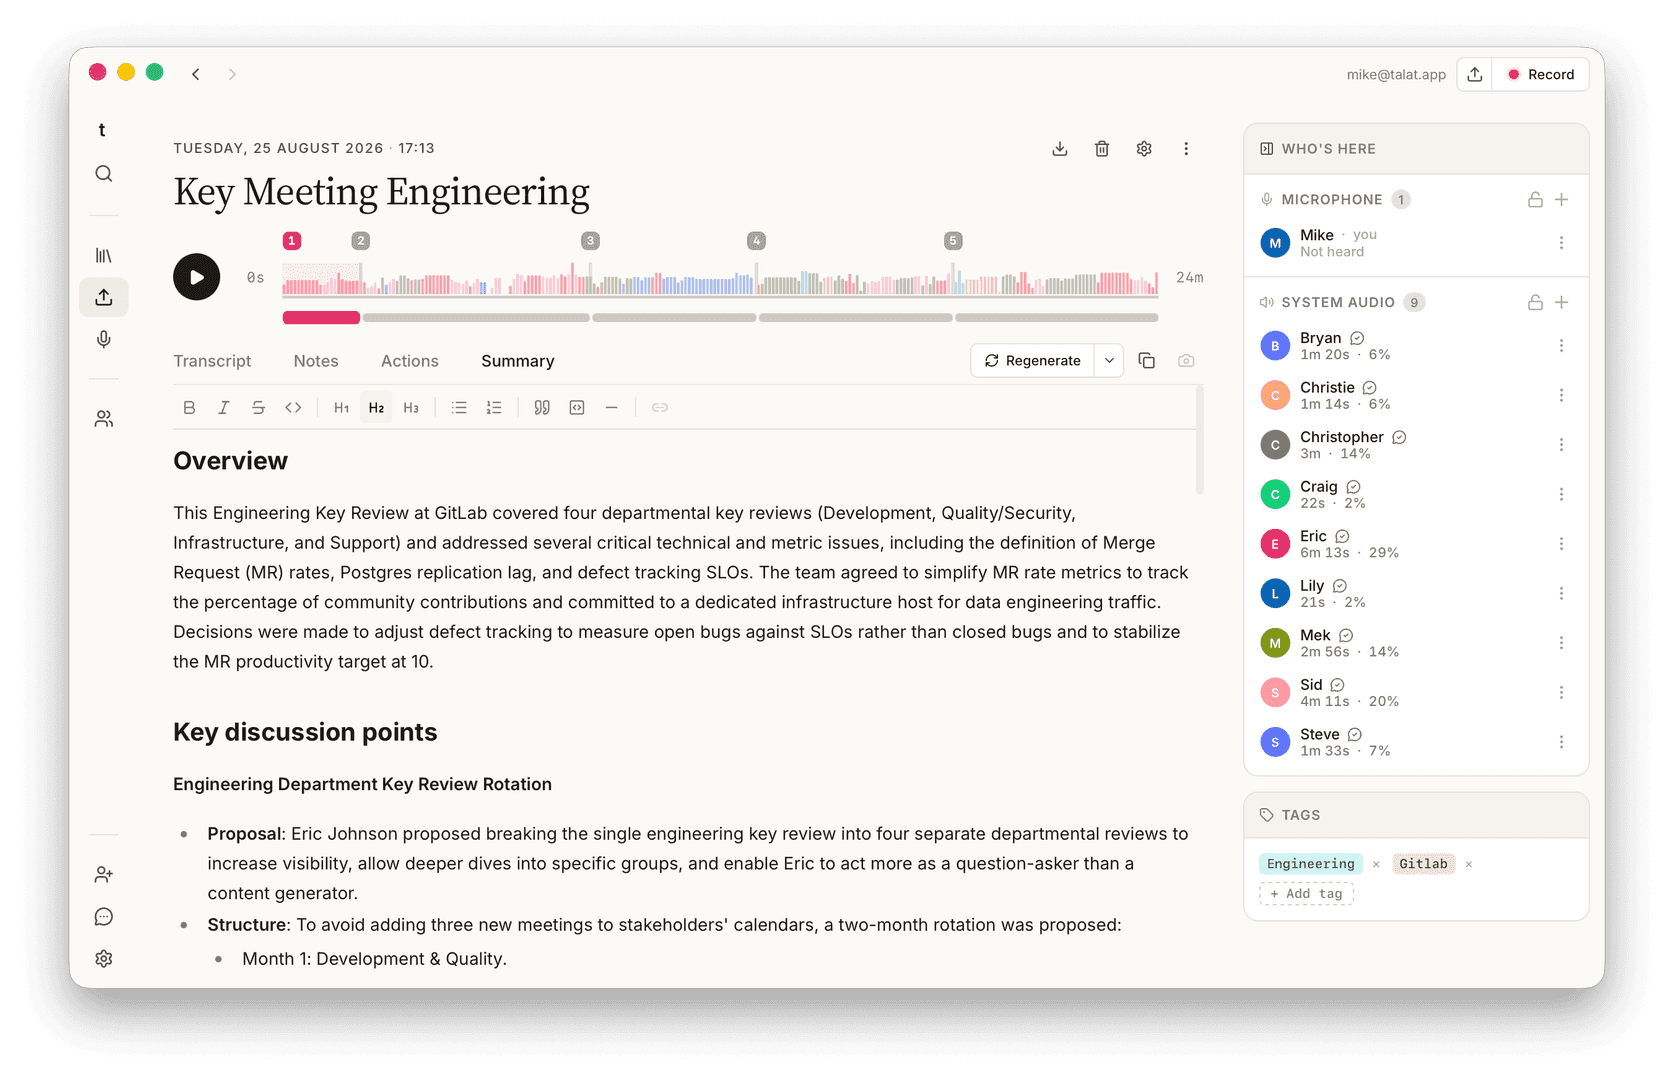
Task: Click the first pink chapter progress segment
Action: click(321, 318)
